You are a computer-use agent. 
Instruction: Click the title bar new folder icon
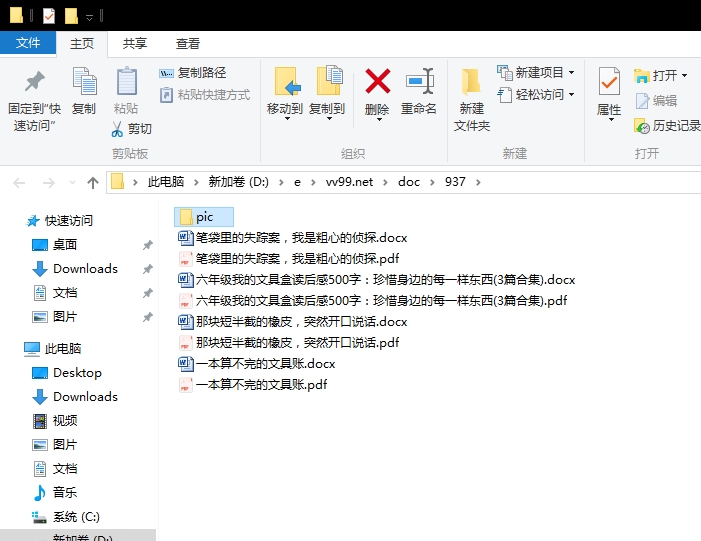[71, 16]
